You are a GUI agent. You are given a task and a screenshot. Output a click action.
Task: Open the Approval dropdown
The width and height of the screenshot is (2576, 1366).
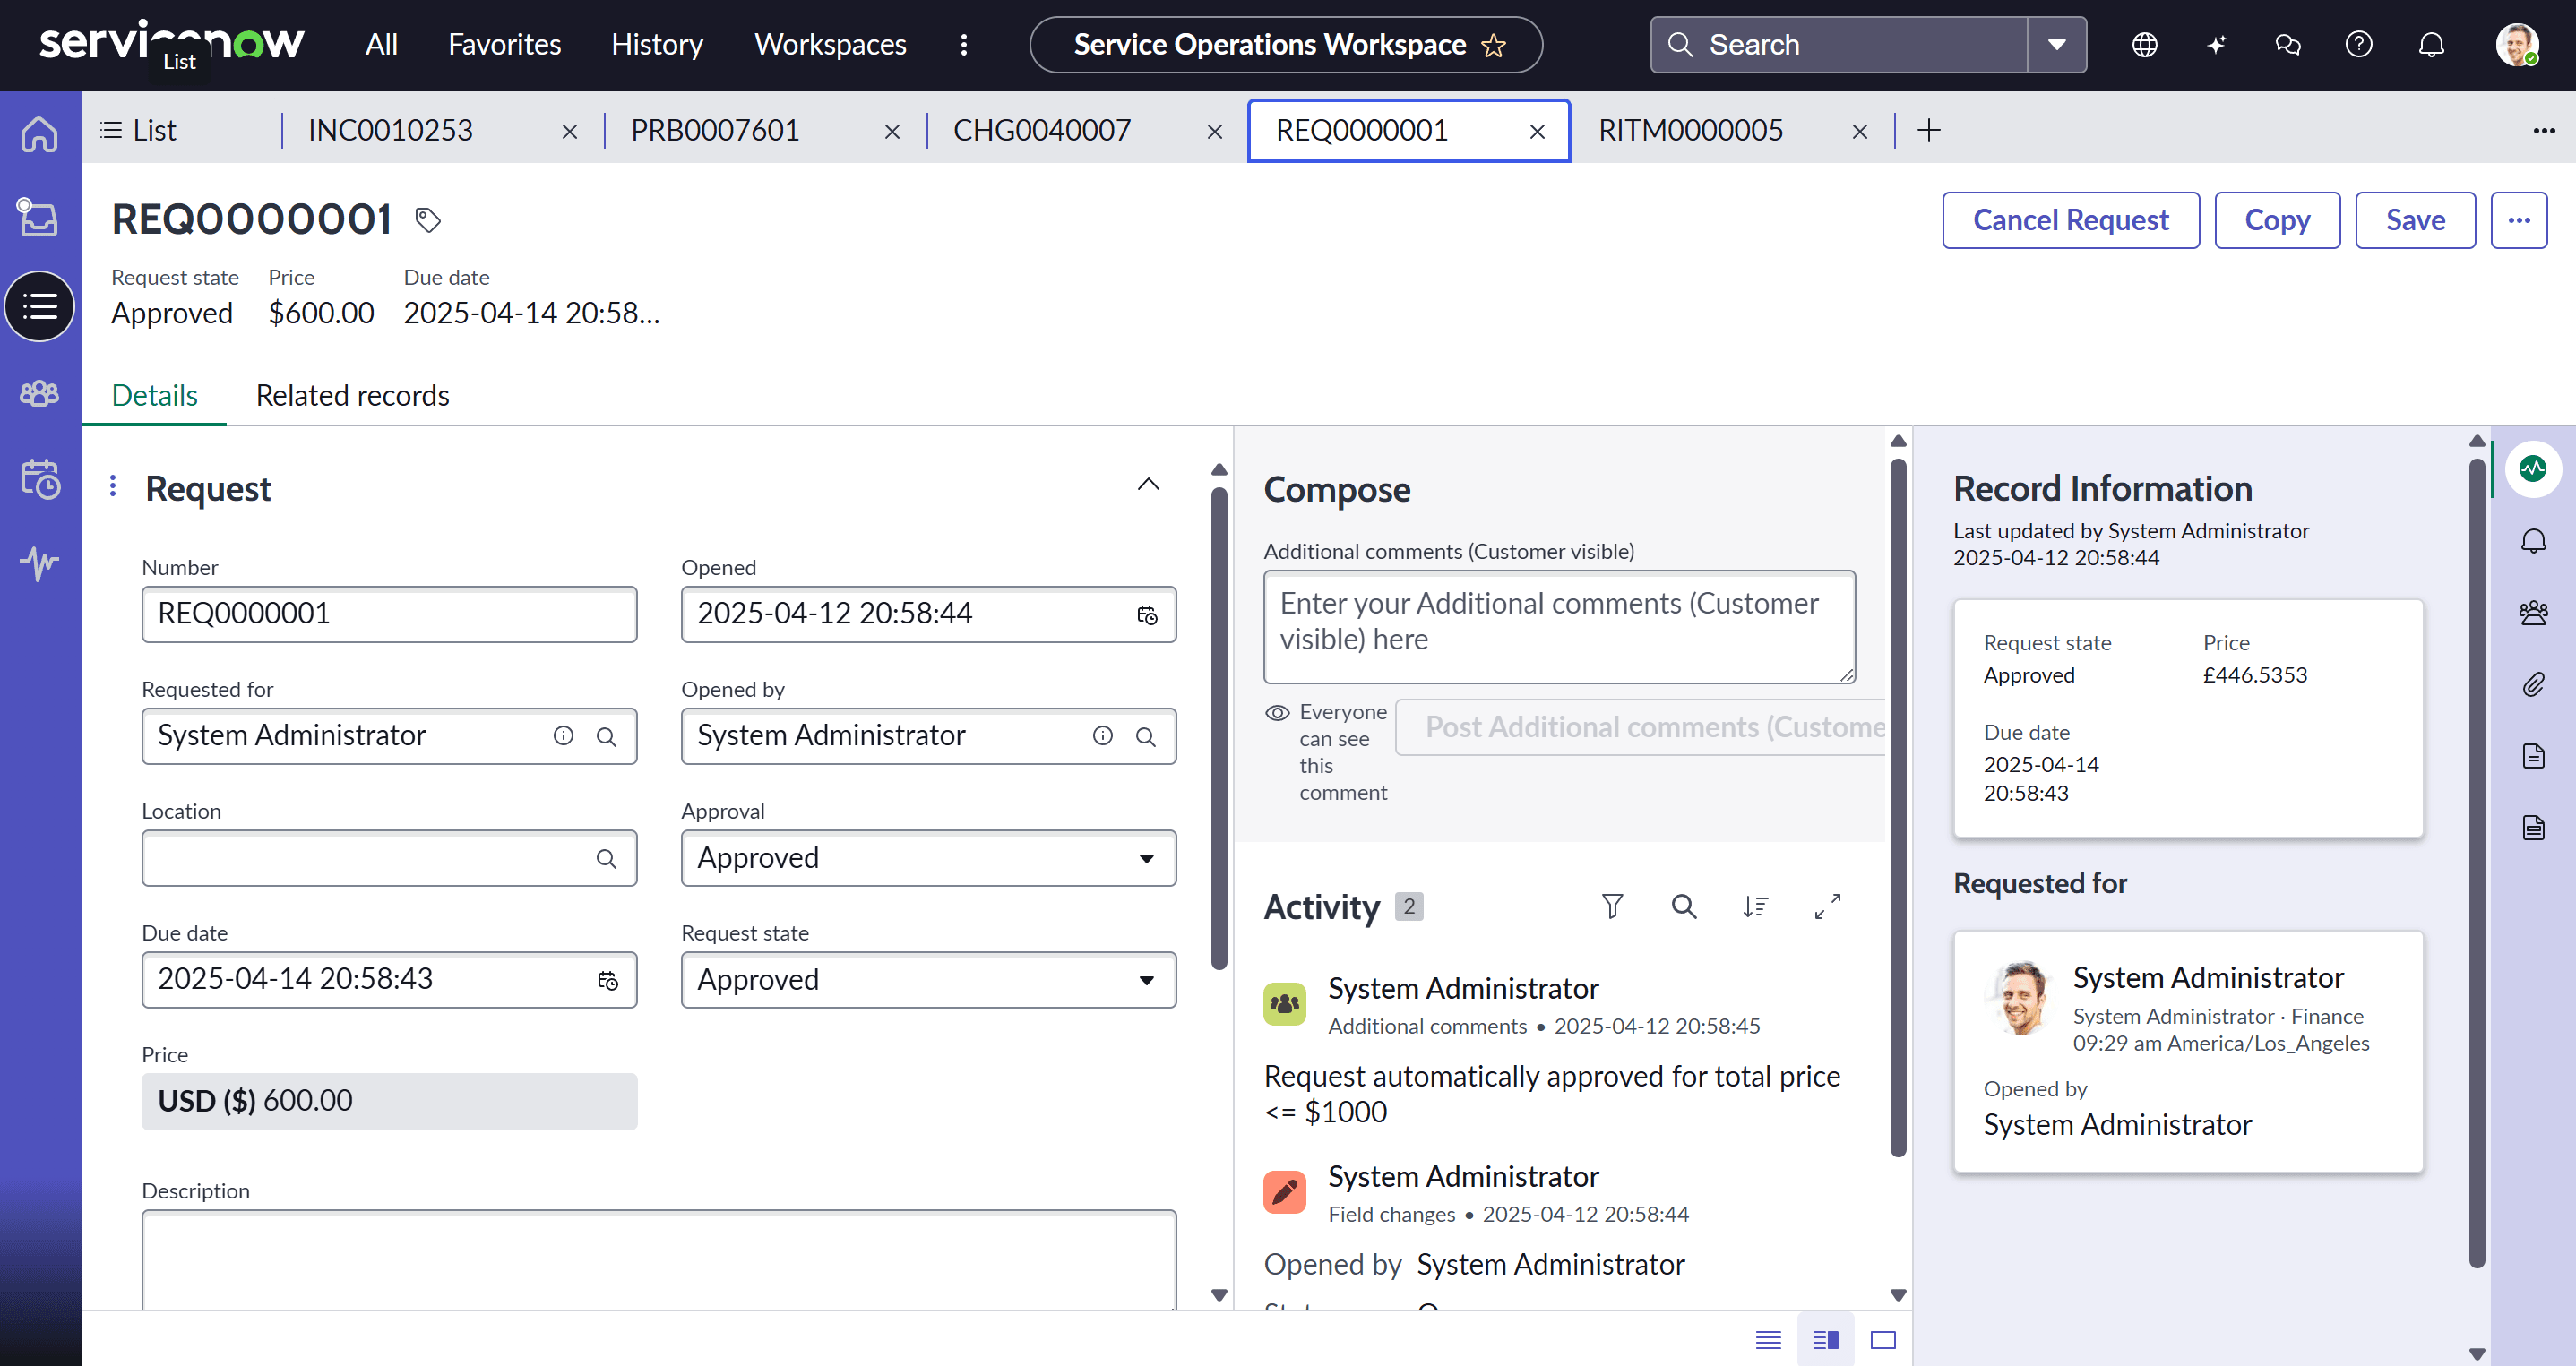(1146, 858)
